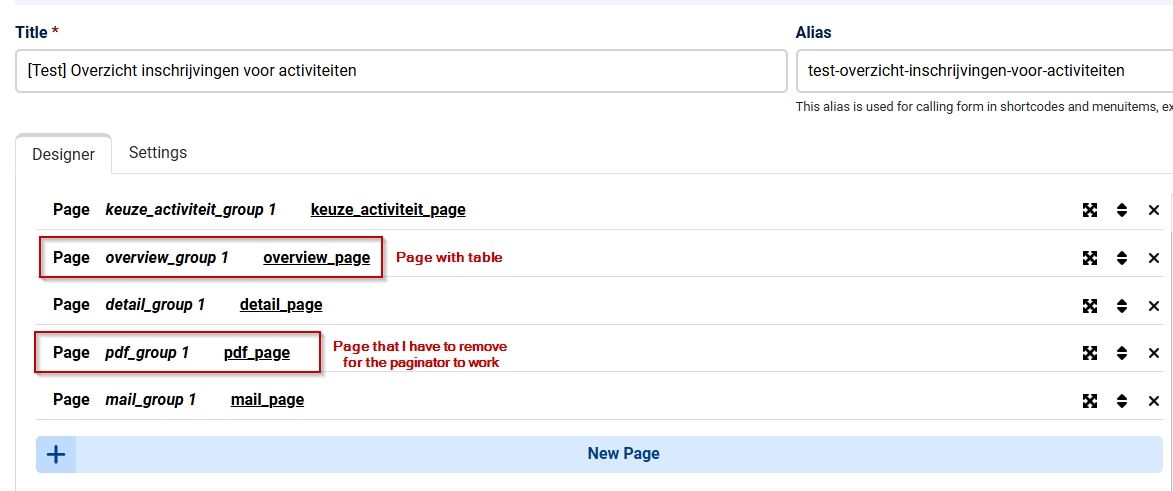Select the Designer tab
1173x491 pixels.
pyautogui.click(x=64, y=154)
